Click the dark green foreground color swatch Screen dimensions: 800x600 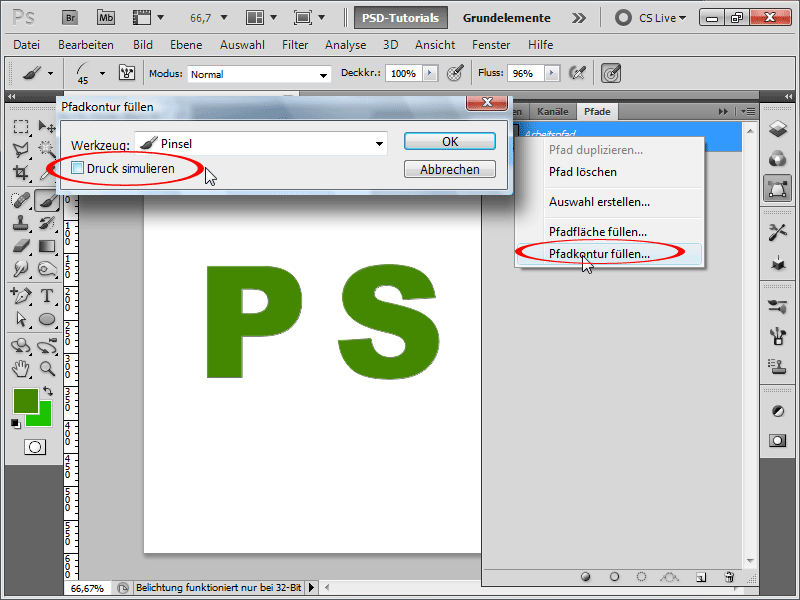(25, 401)
